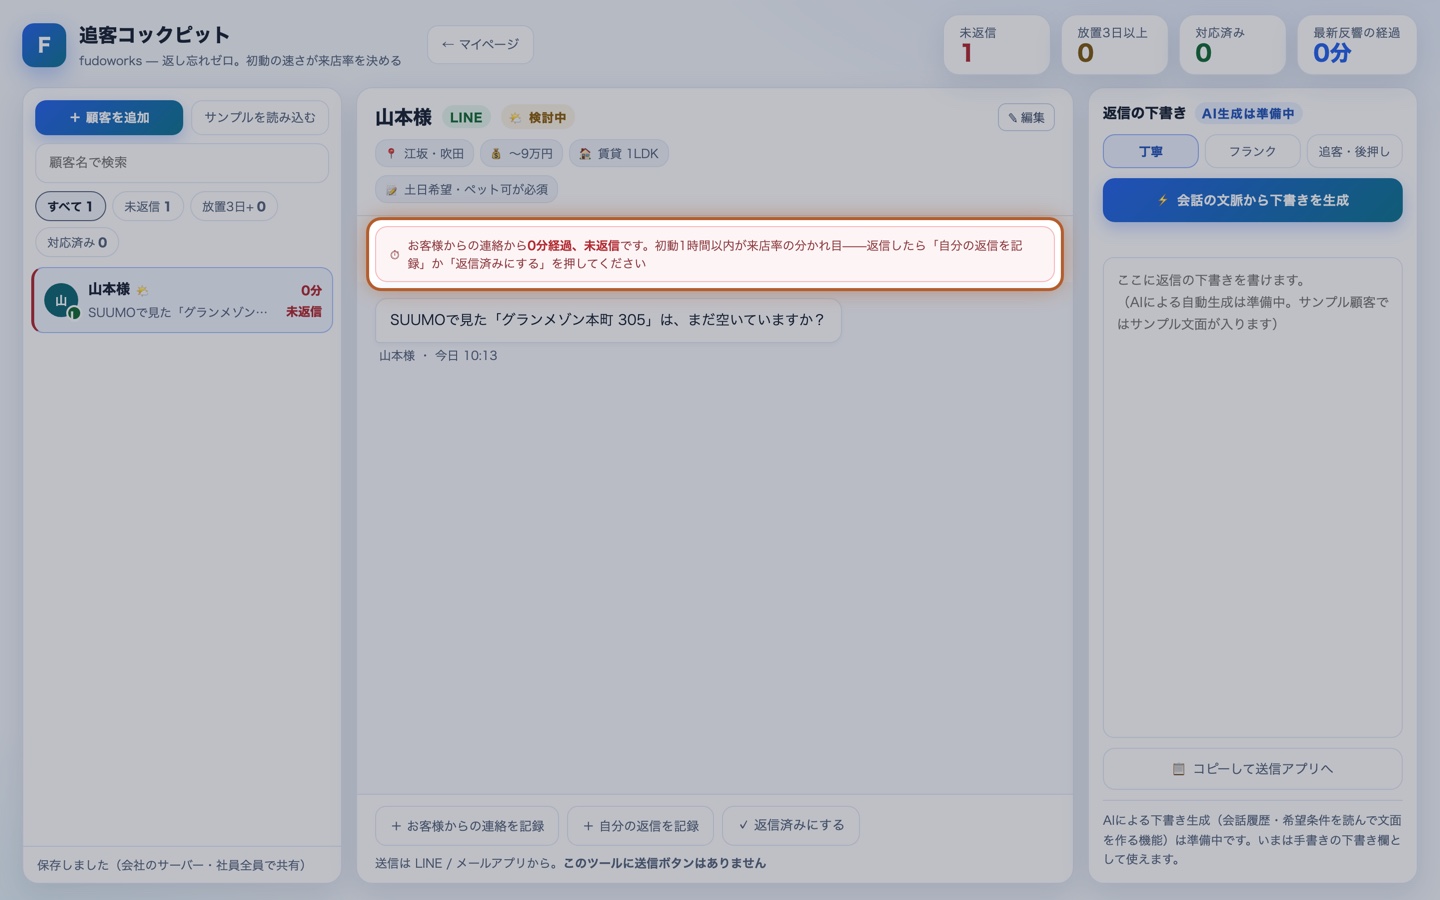Click the weather icon in the 検討中 badge
Image resolution: width=1440 pixels, height=900 pixels.
tap(515, 118)
